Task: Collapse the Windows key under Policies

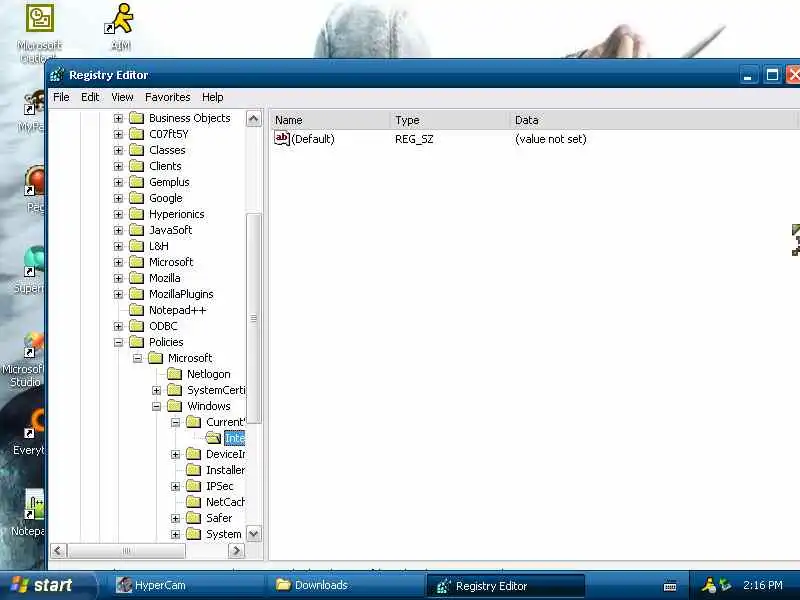Action: pos(157,407)
